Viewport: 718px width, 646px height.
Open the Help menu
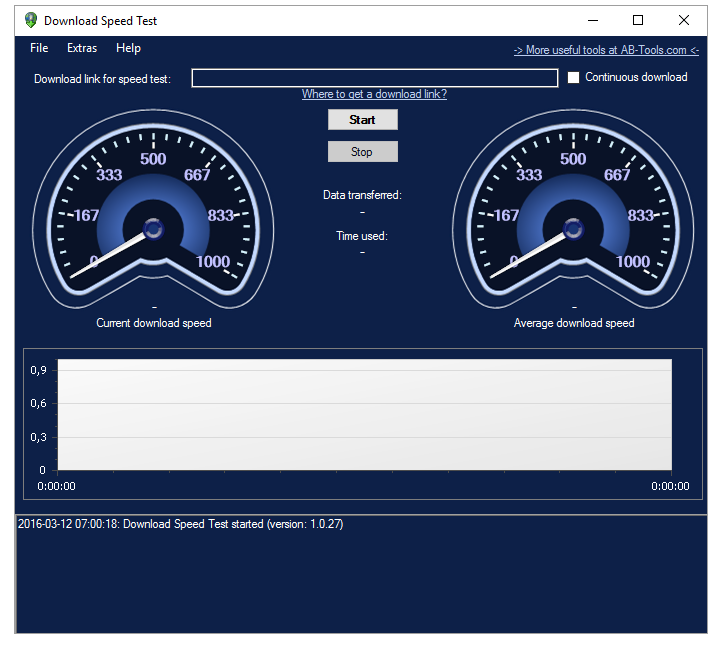click(x=128, y=48)
